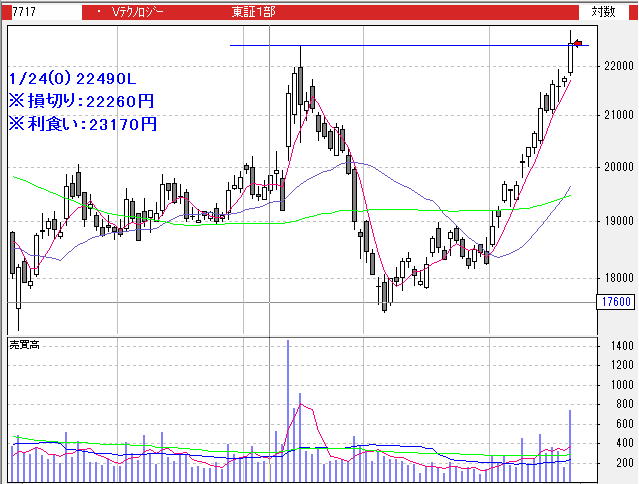Click the 20000 price axis label
This screenshot has width=639, height=484.
pos(614,168)
